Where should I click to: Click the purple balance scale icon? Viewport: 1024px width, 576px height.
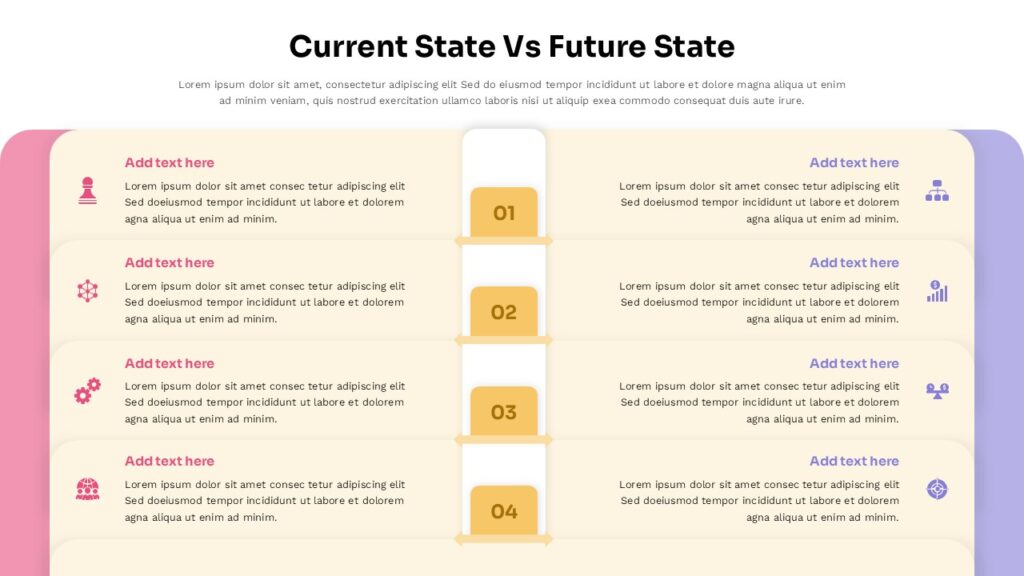[x=937, y=390]
